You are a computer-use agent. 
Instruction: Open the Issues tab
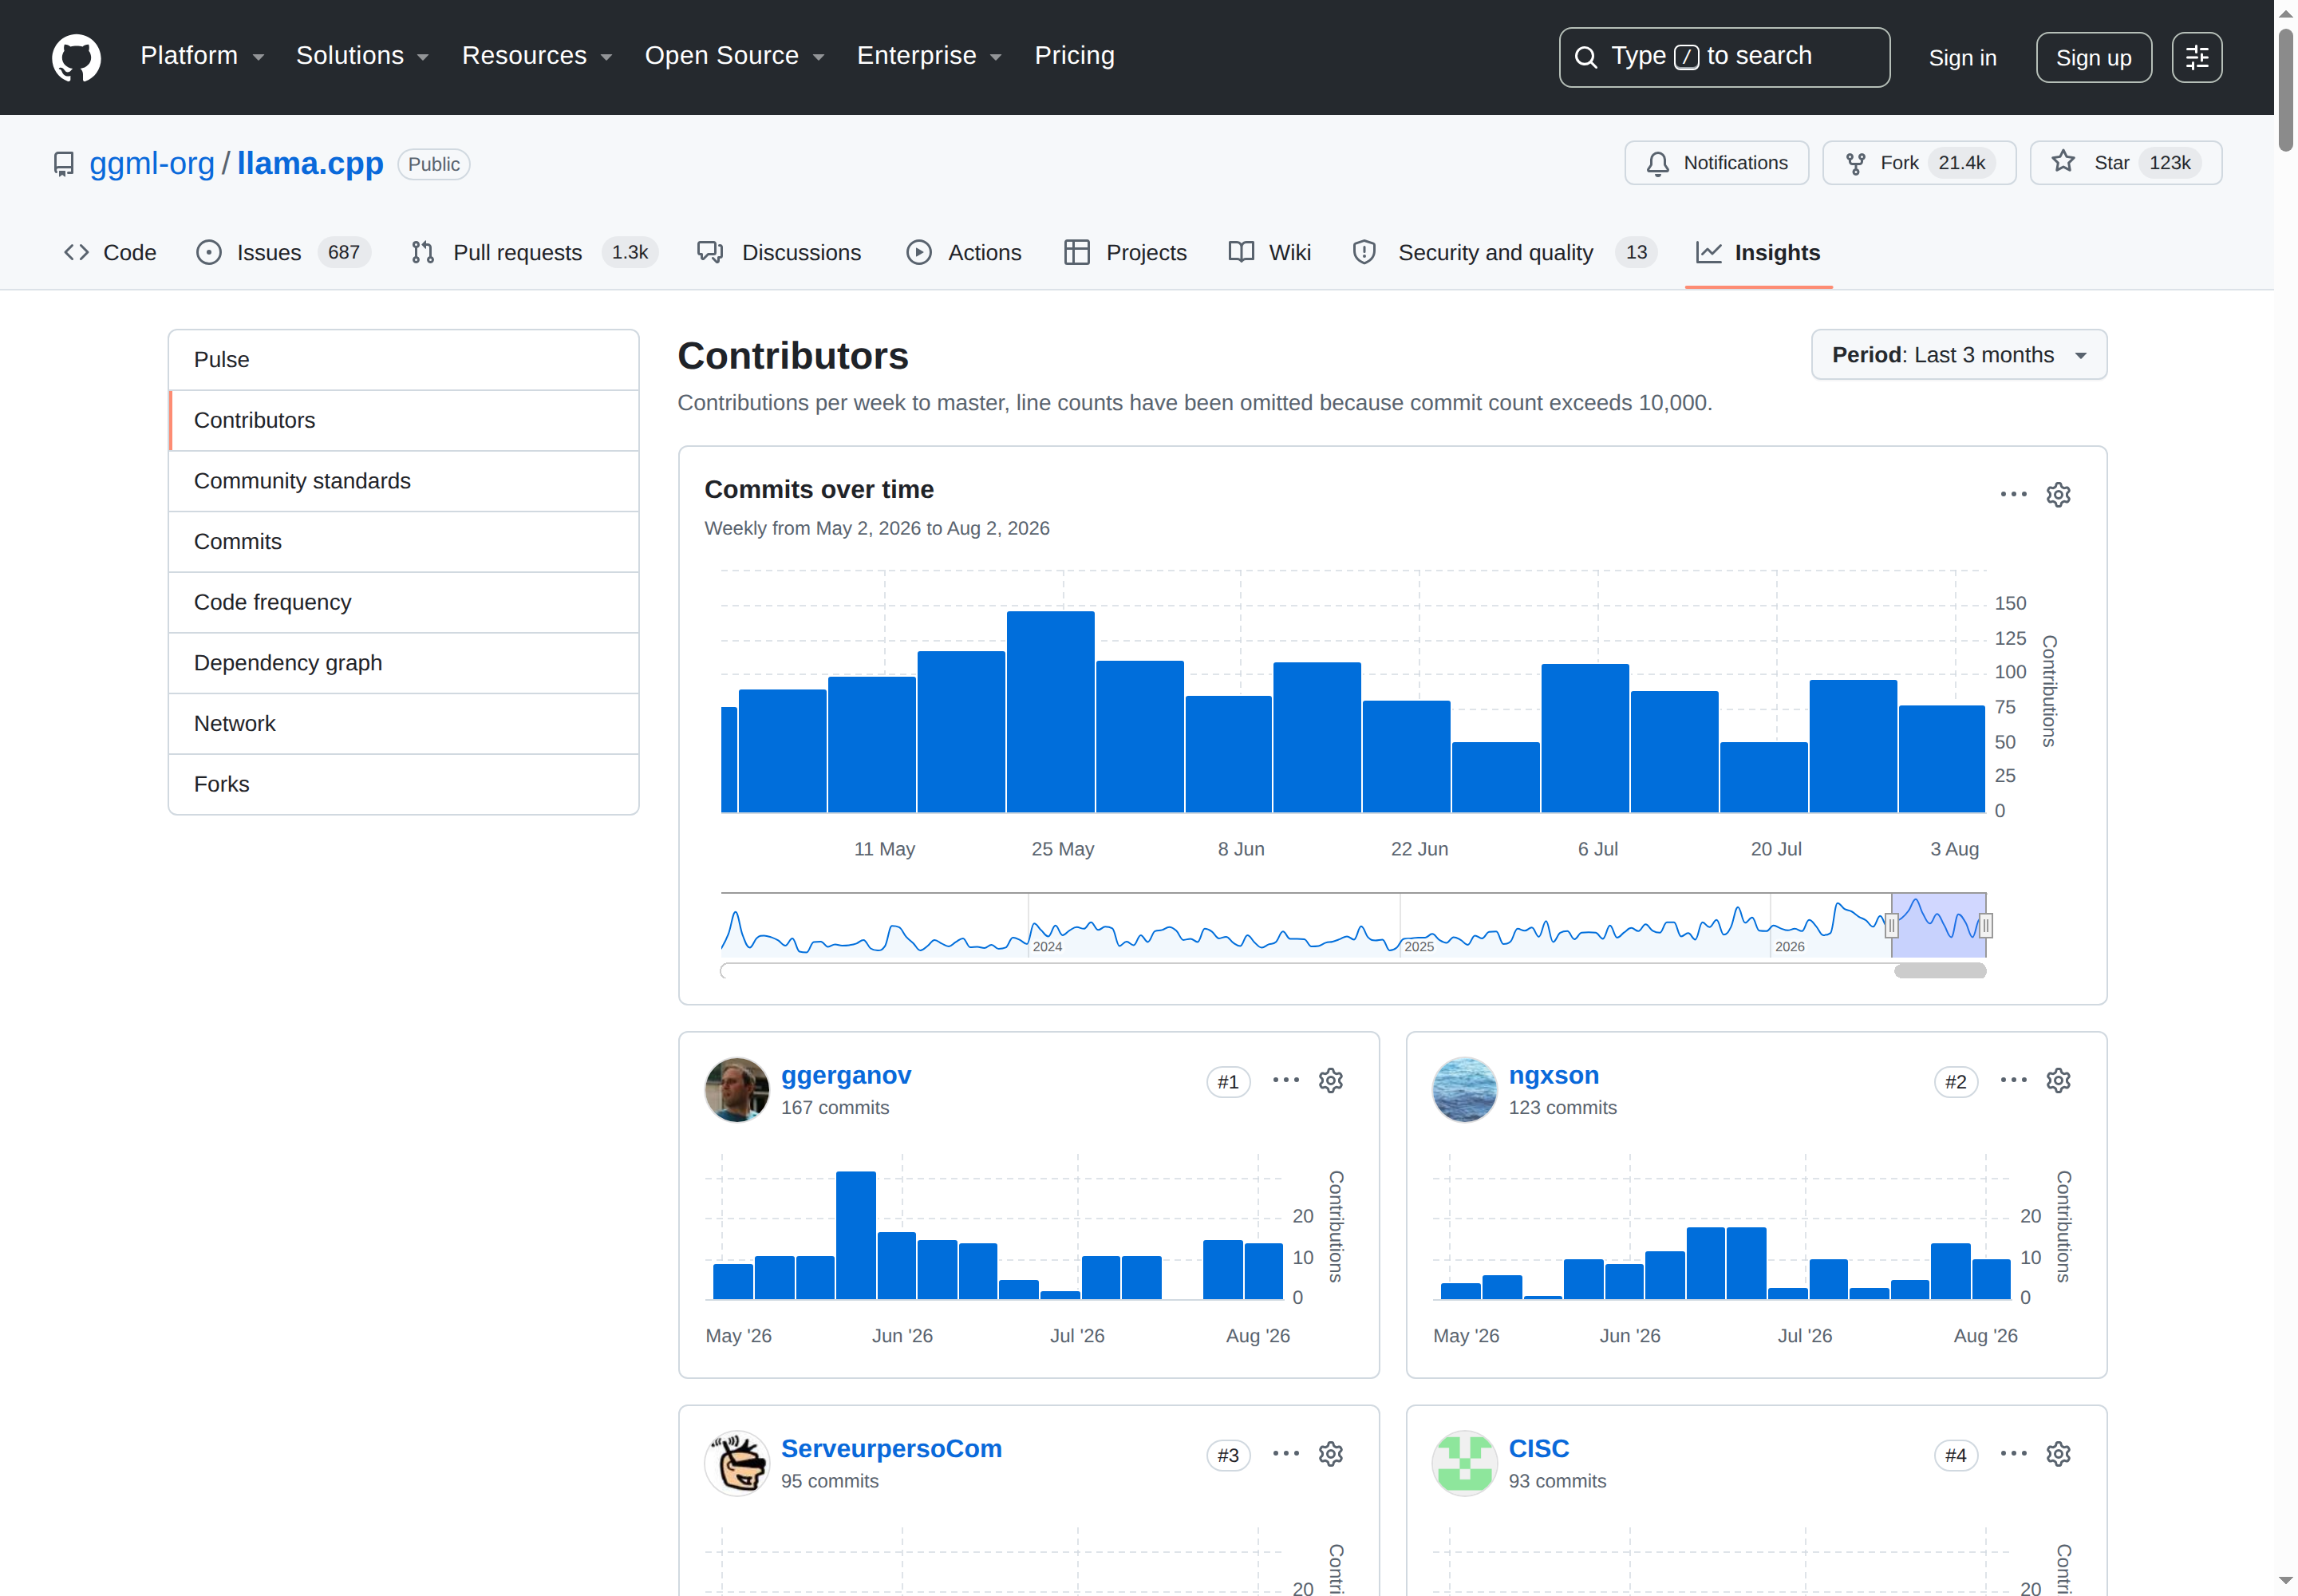283,253
